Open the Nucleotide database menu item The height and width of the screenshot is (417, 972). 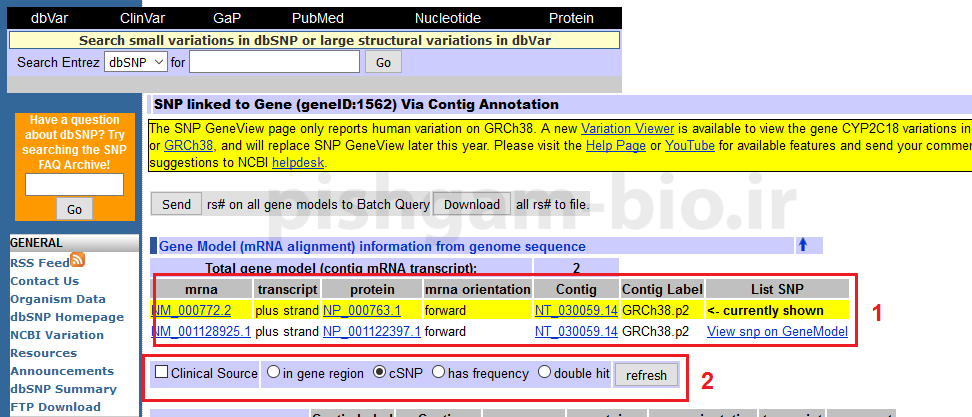click(x=448, y=18)
